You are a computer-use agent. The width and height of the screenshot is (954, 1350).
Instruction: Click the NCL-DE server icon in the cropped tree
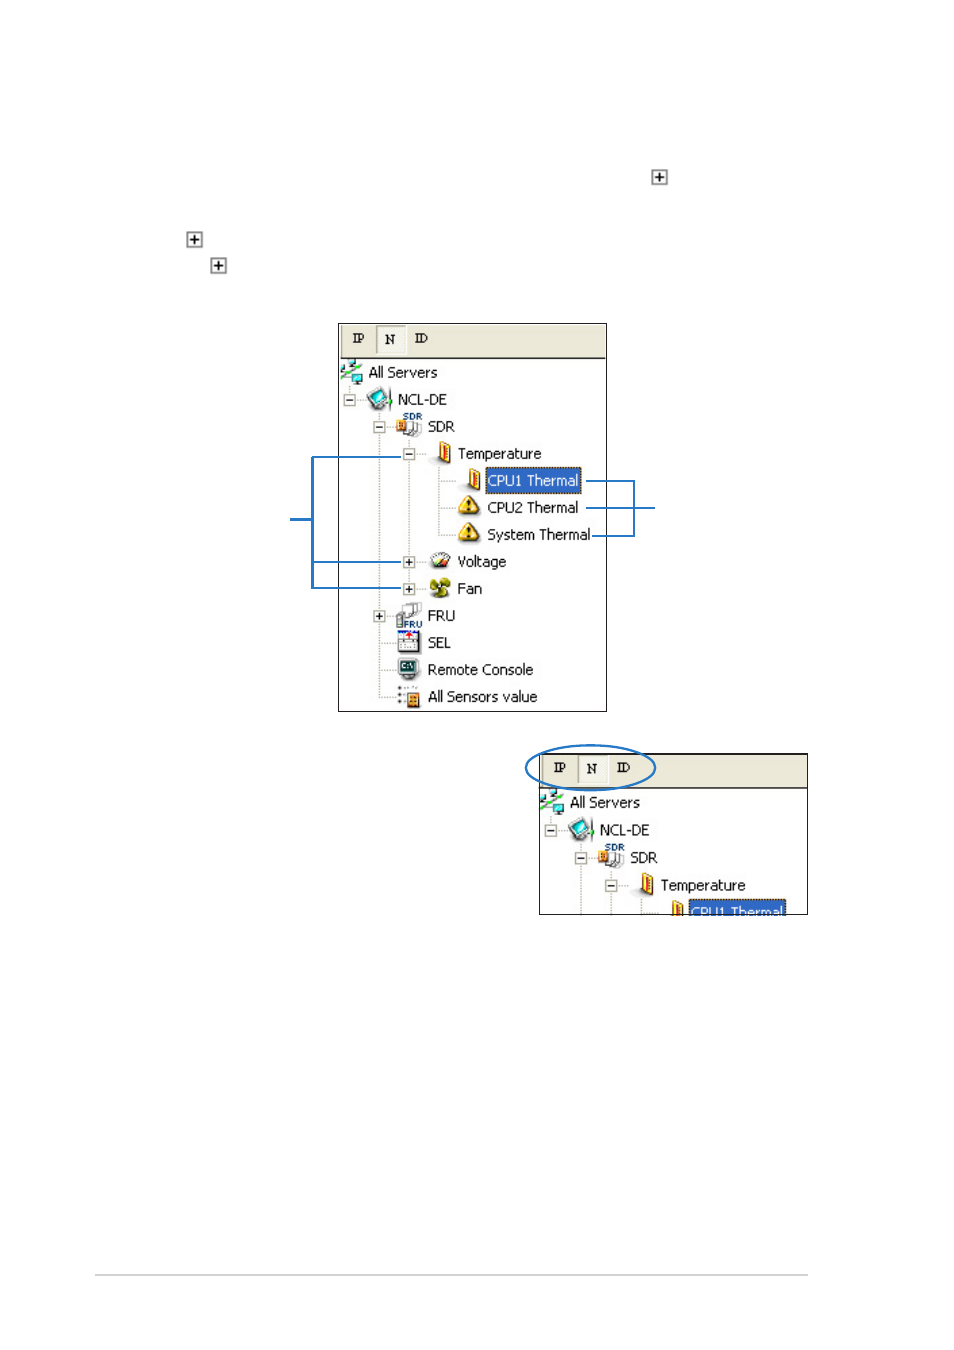pyautogui.click(x=582, y=829)
